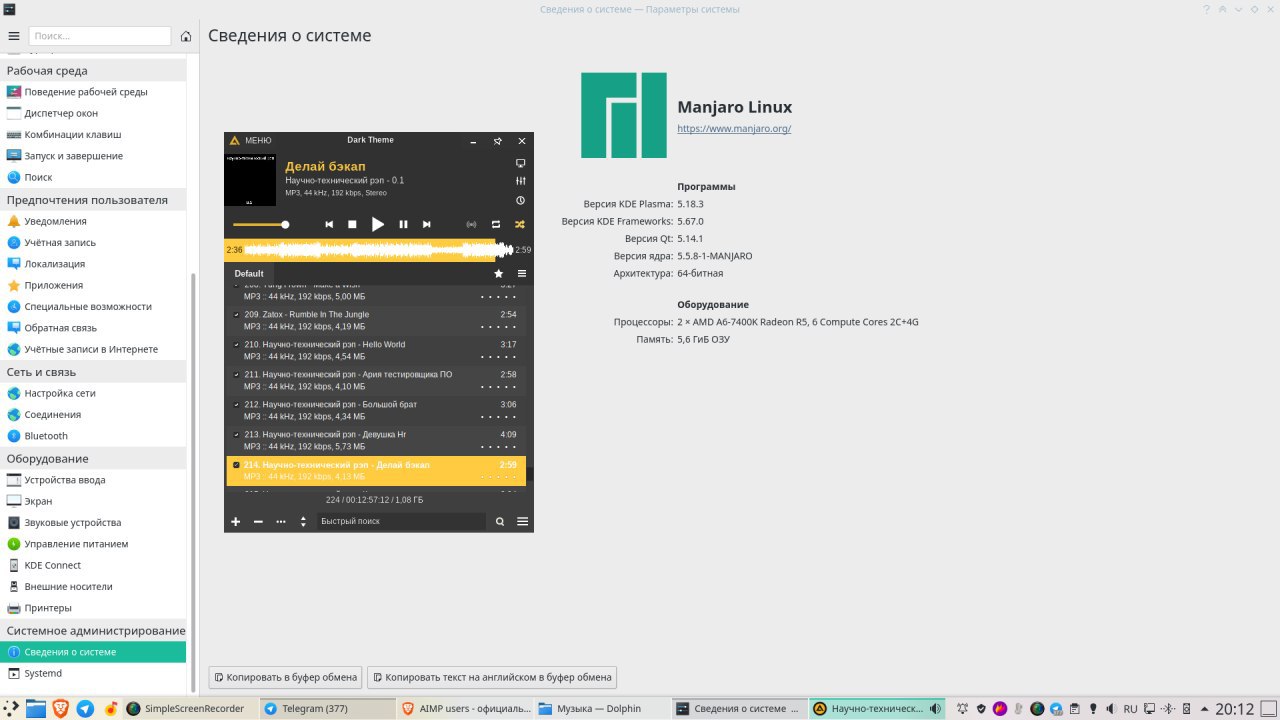Open AIMP bottom-right playlist menu
The image size is (1280, 720).
pyautogui.click(x=522, y=521)
